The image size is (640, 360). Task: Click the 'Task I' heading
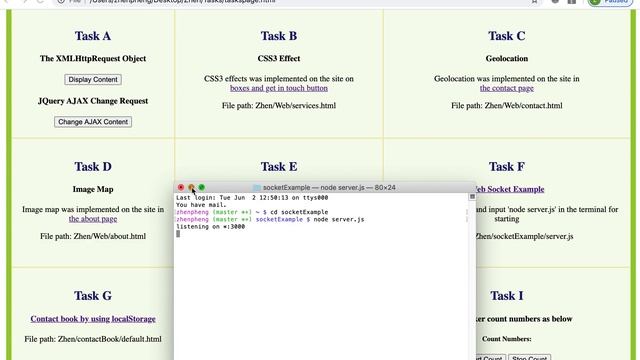[x=507, y=296]
